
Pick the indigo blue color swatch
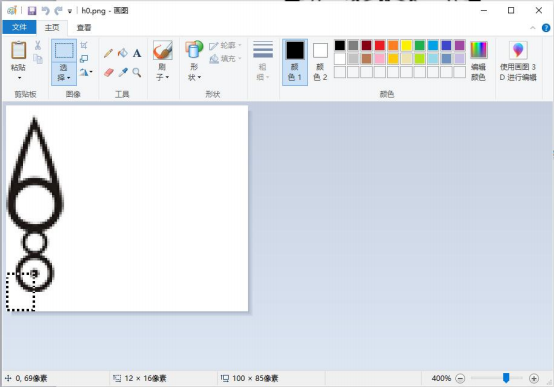point(446,45)
